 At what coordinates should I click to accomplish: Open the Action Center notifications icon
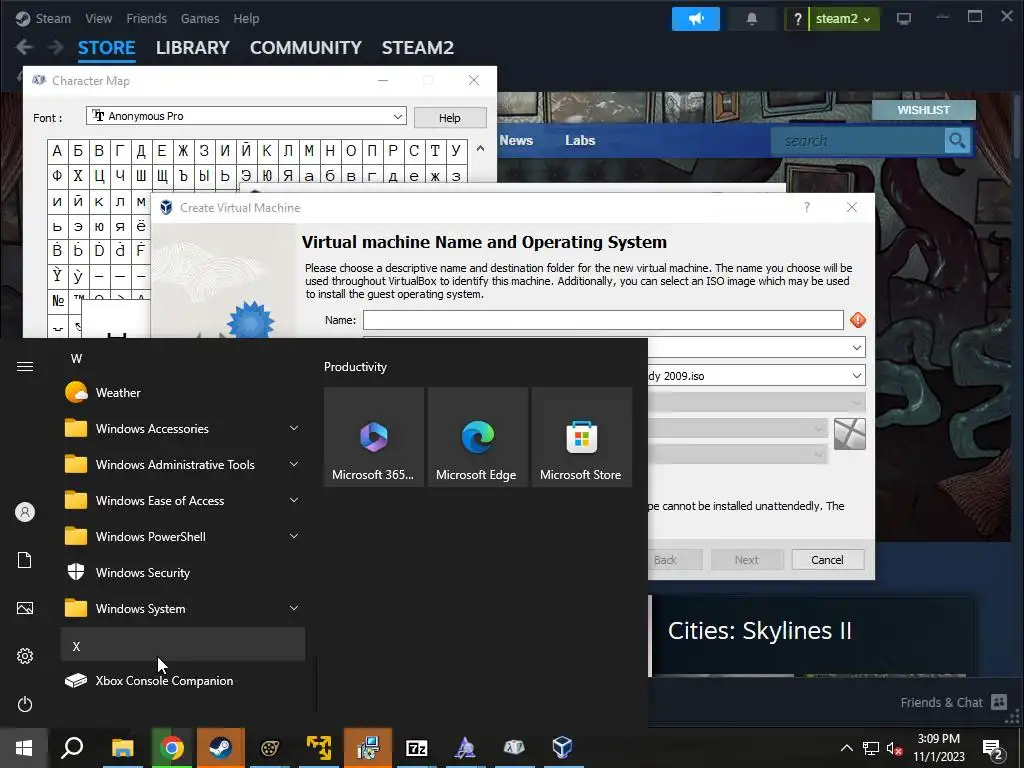tap(993, 750)
